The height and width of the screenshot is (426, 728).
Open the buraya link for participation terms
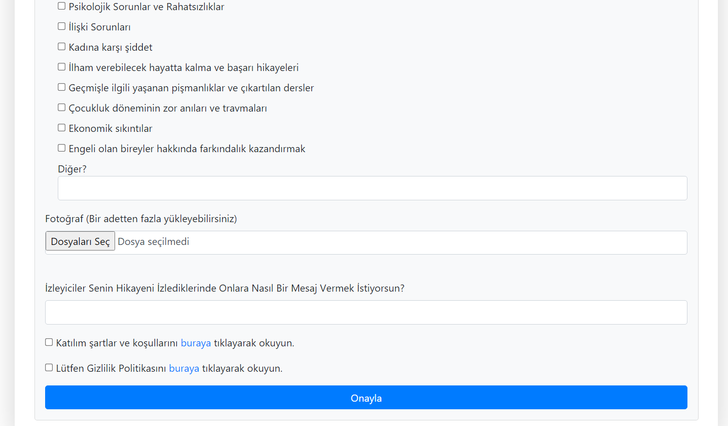[195, 343]
